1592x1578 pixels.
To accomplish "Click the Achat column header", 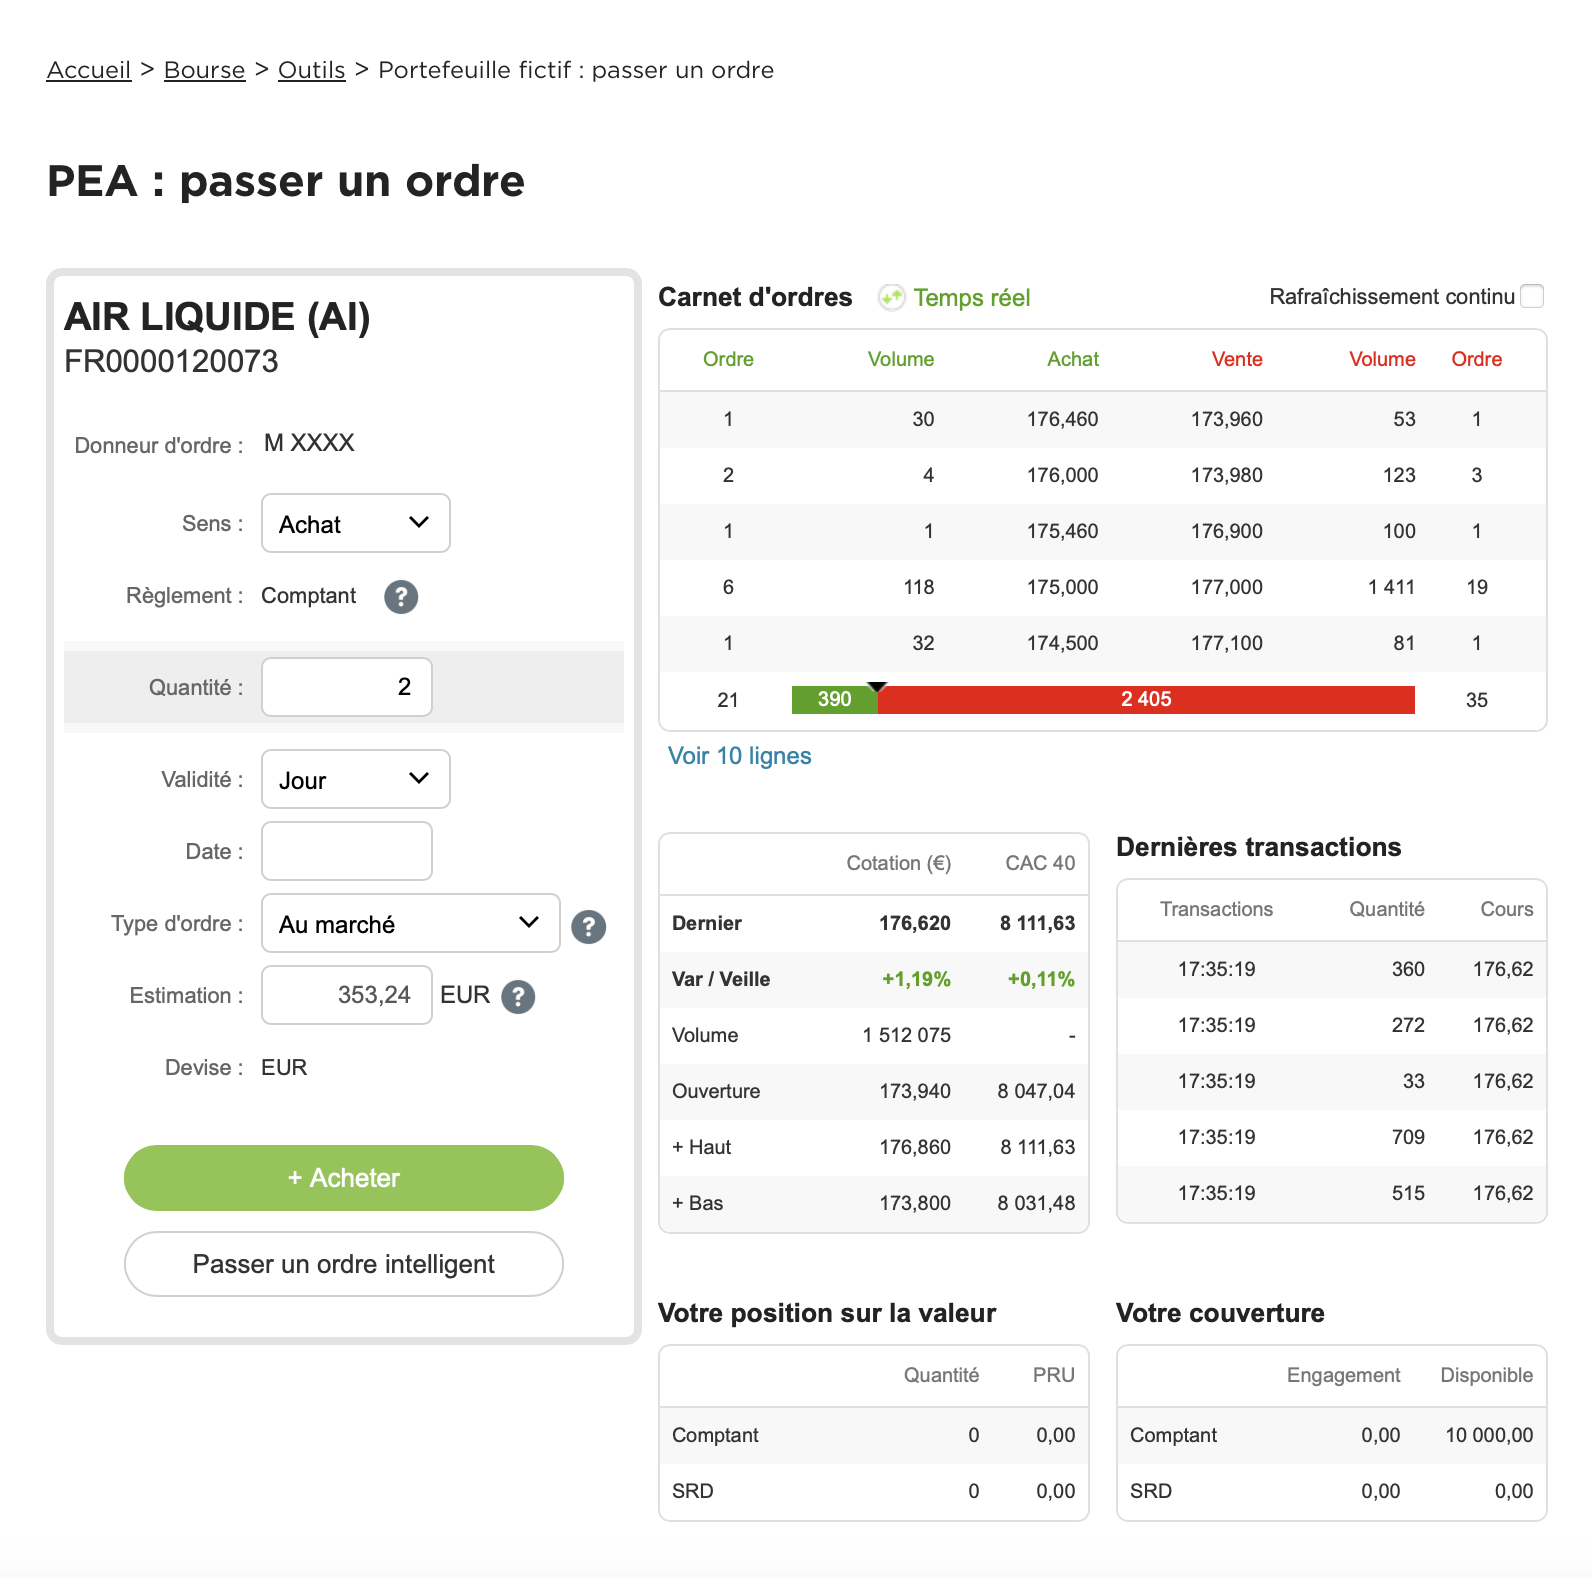I will [x=1073, y=359].
